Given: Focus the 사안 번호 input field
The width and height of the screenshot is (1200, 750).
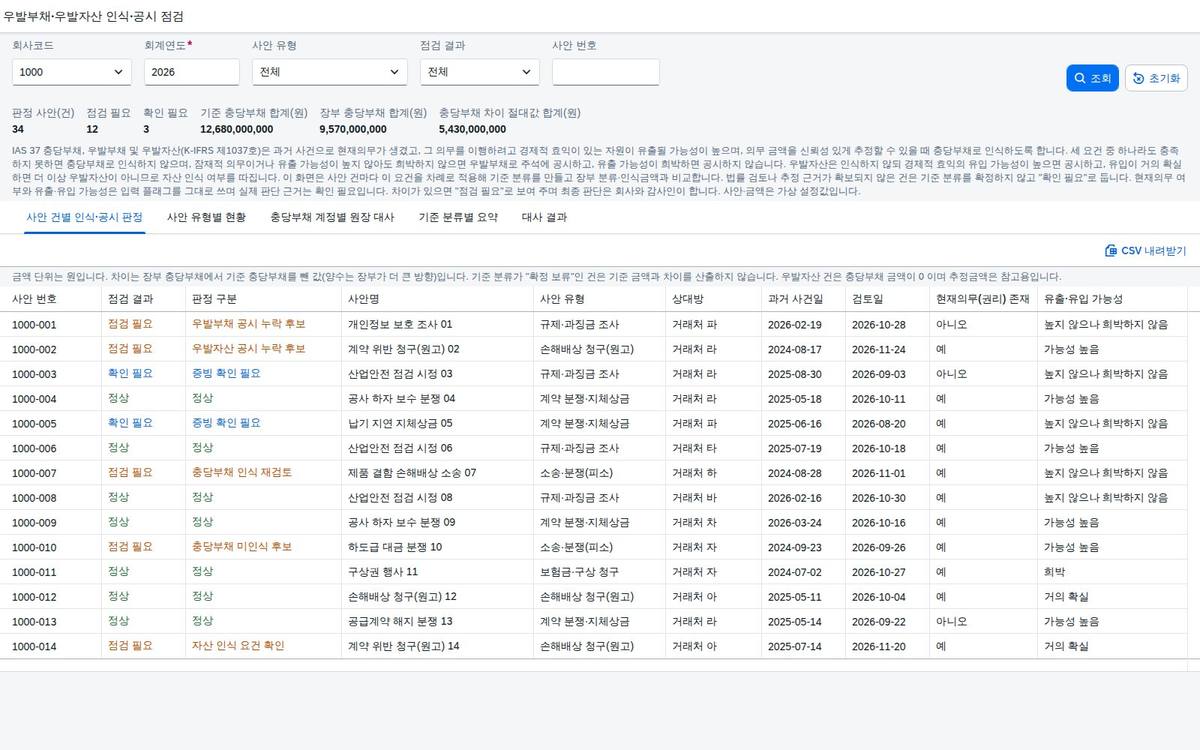Looking at the screenshot, I should (606, 72).
